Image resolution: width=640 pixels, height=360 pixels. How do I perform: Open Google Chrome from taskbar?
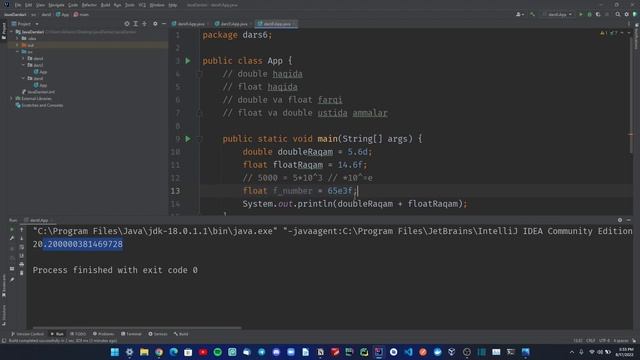(159, 352)
